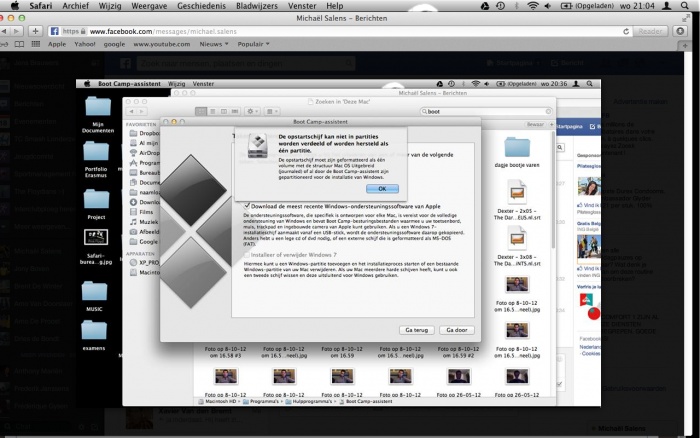Select the Project desktop folder
This screenshot has width=700, height=438.
(96, 204)
